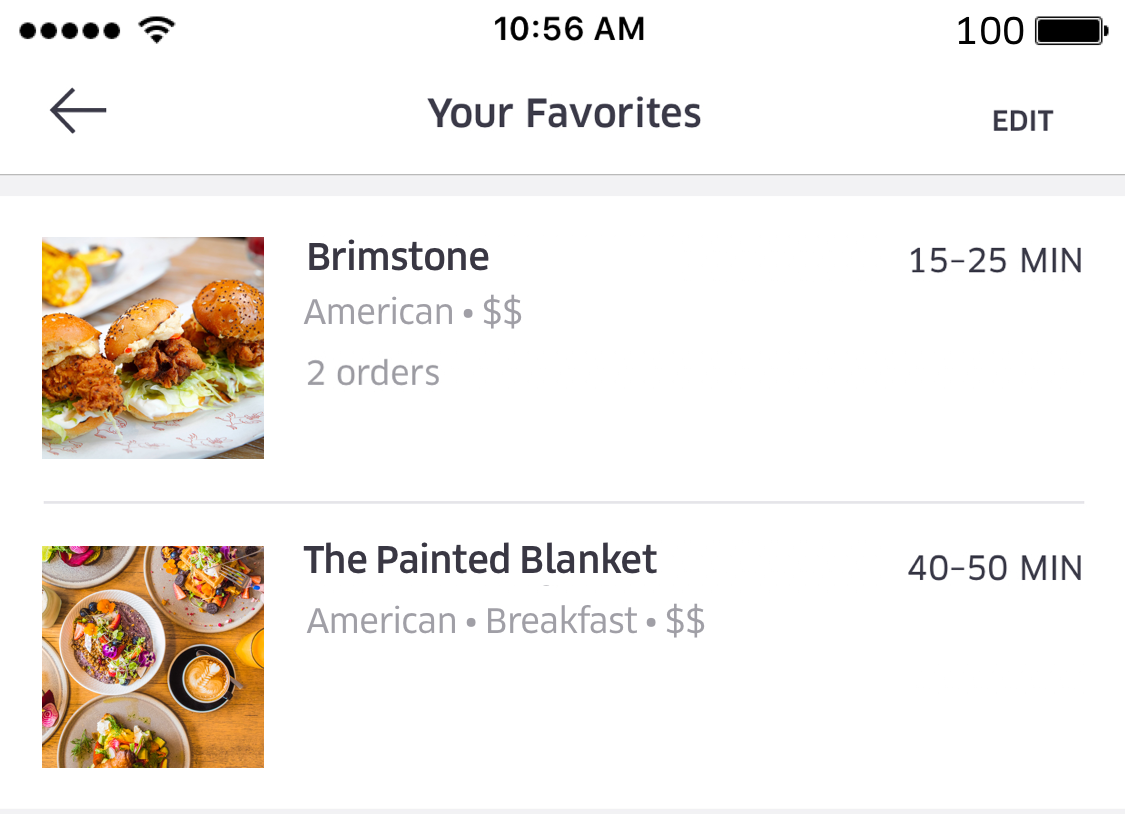The width and height of the screenshot is (1125, 814).
Task: Tap the divider between the two restaurants
Action: point(564,503)
